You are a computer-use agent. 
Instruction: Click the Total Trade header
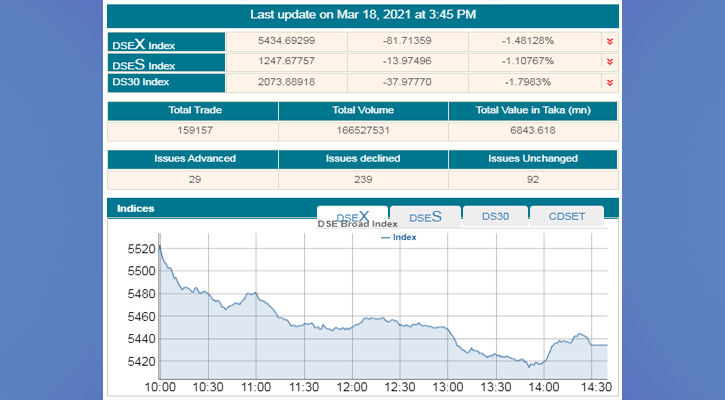pos(192,111)
